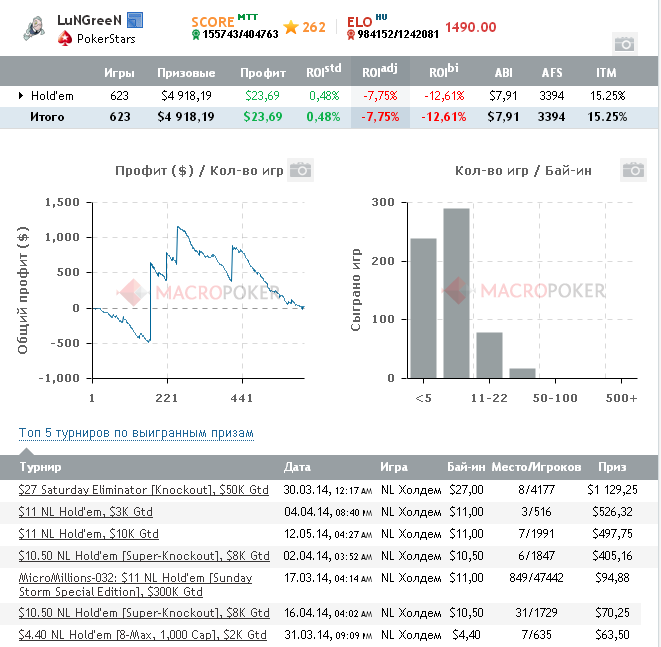This screenshot has height=647, width=661.
Task: Open Топ 5 турниров по выигранным призам link
Action: pyautogui.click(x=136, y=433)
